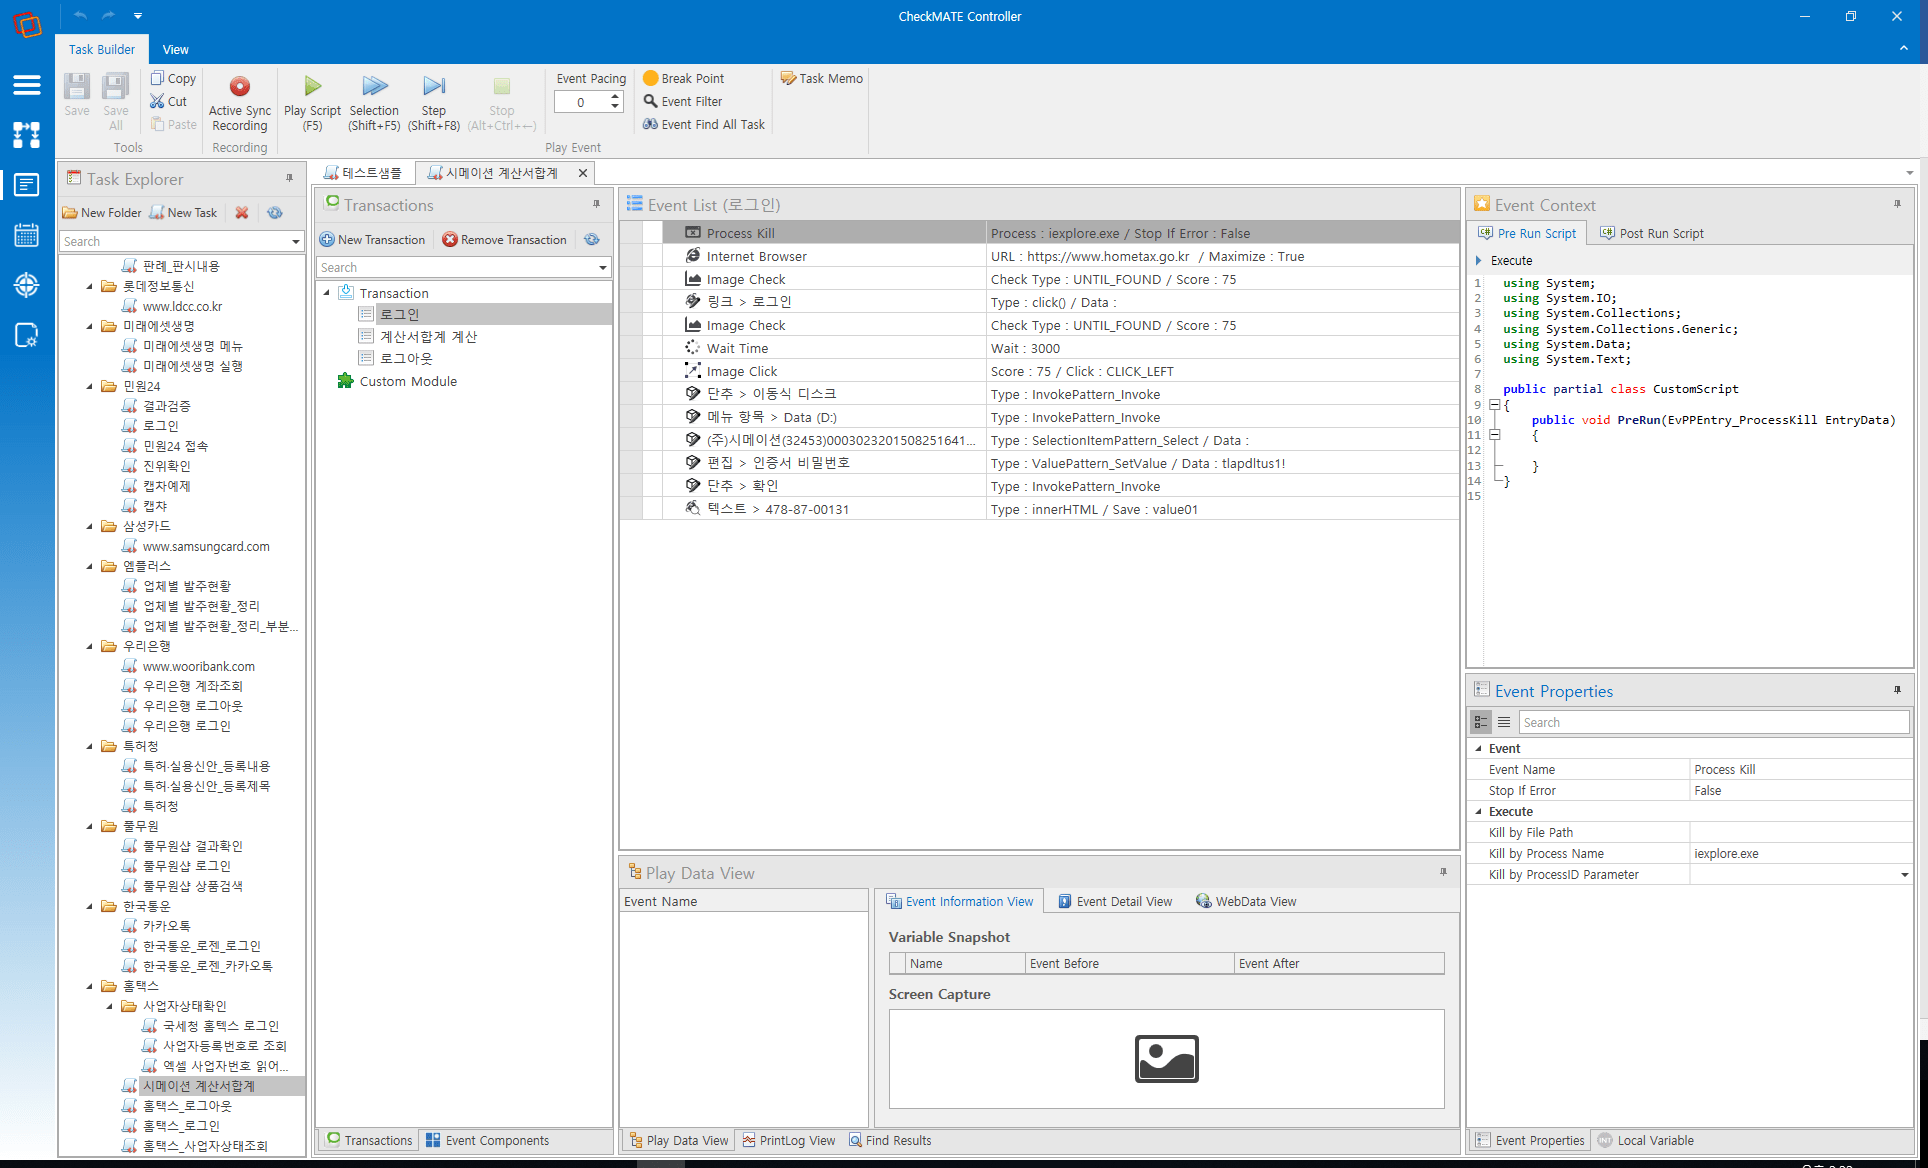Click the Transactions search field
The width and height of the screenshot is (1928, 1168).
(x=455, y=267)
